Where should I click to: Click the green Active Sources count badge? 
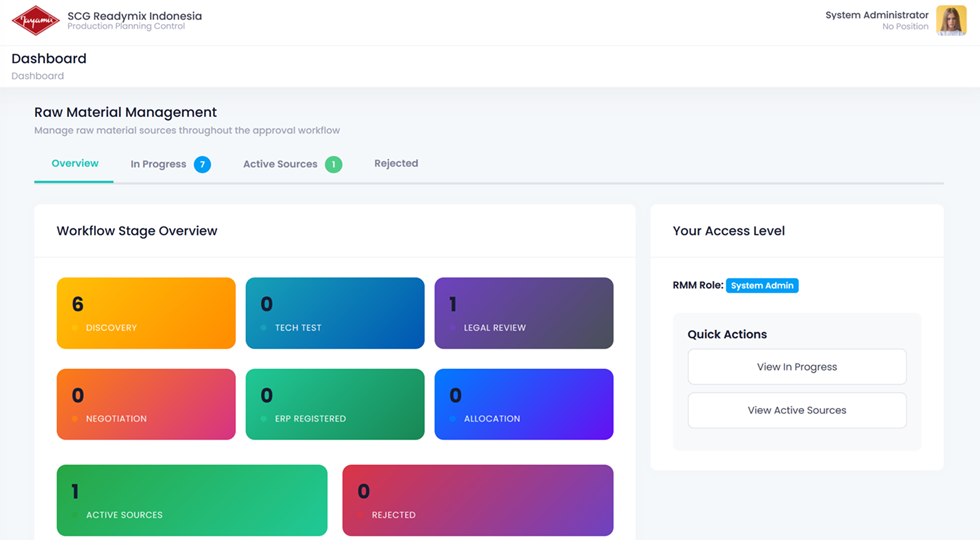(333, 164)
